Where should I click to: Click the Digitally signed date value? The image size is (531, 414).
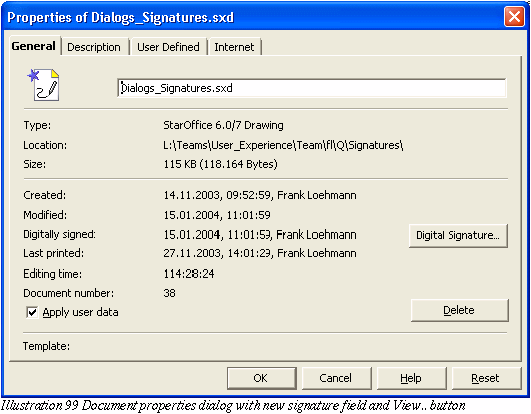(x=260, y=235)
